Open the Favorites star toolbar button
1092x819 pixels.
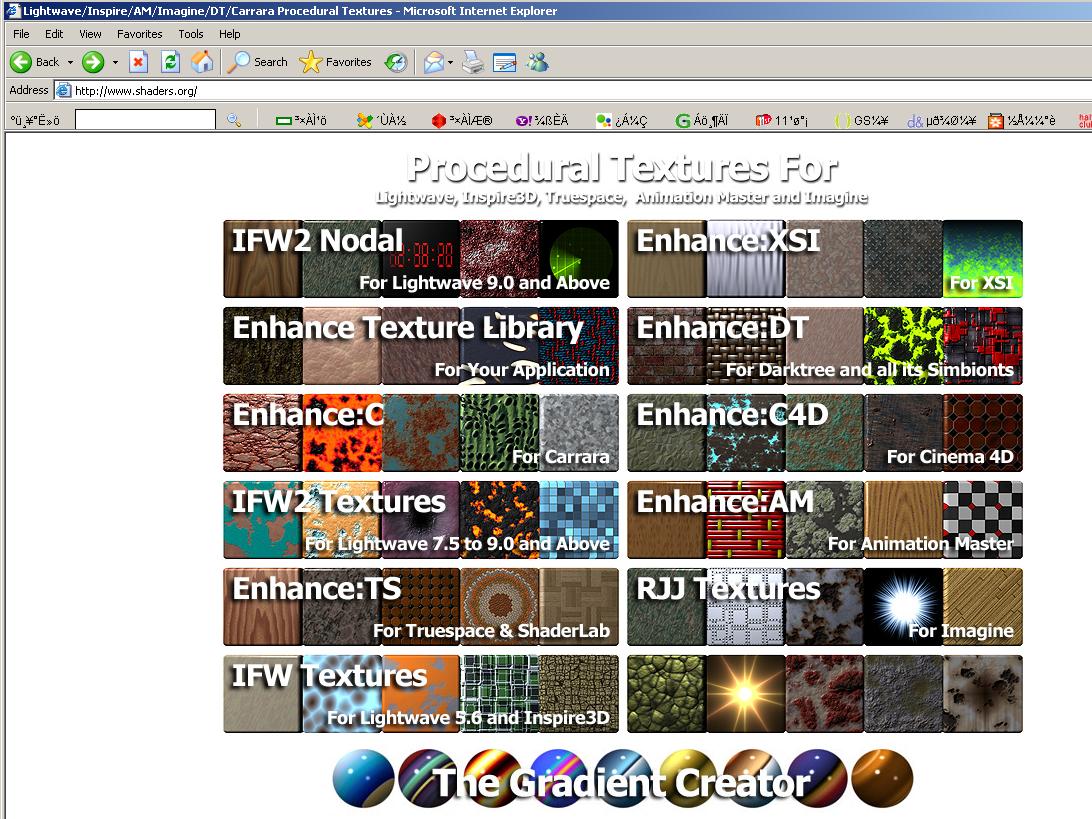pos(336,62)
